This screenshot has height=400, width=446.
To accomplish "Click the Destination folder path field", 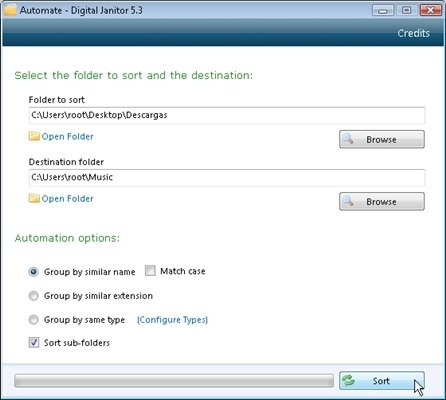I will point(227,177).
